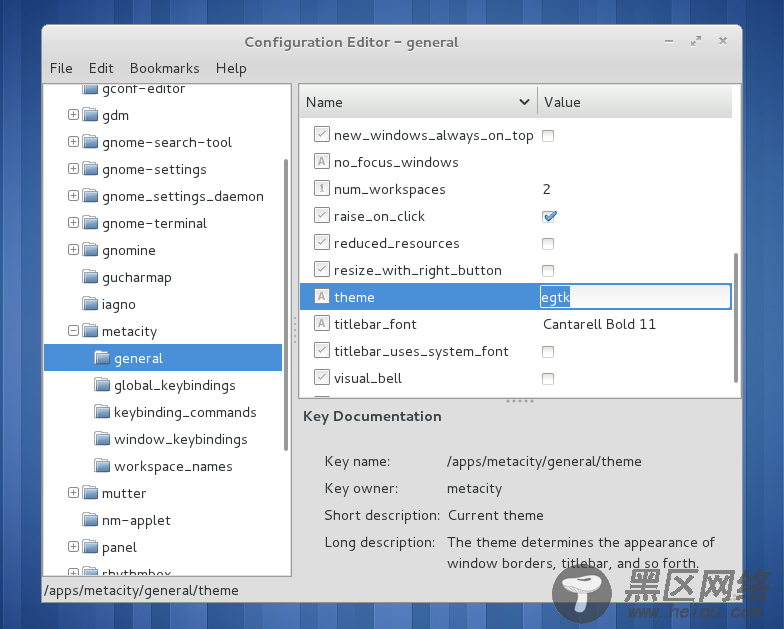This screenshot has height=629, width=784.
Task: Click the string type icon for no_focus_windows
Action: tap(322, 162)
